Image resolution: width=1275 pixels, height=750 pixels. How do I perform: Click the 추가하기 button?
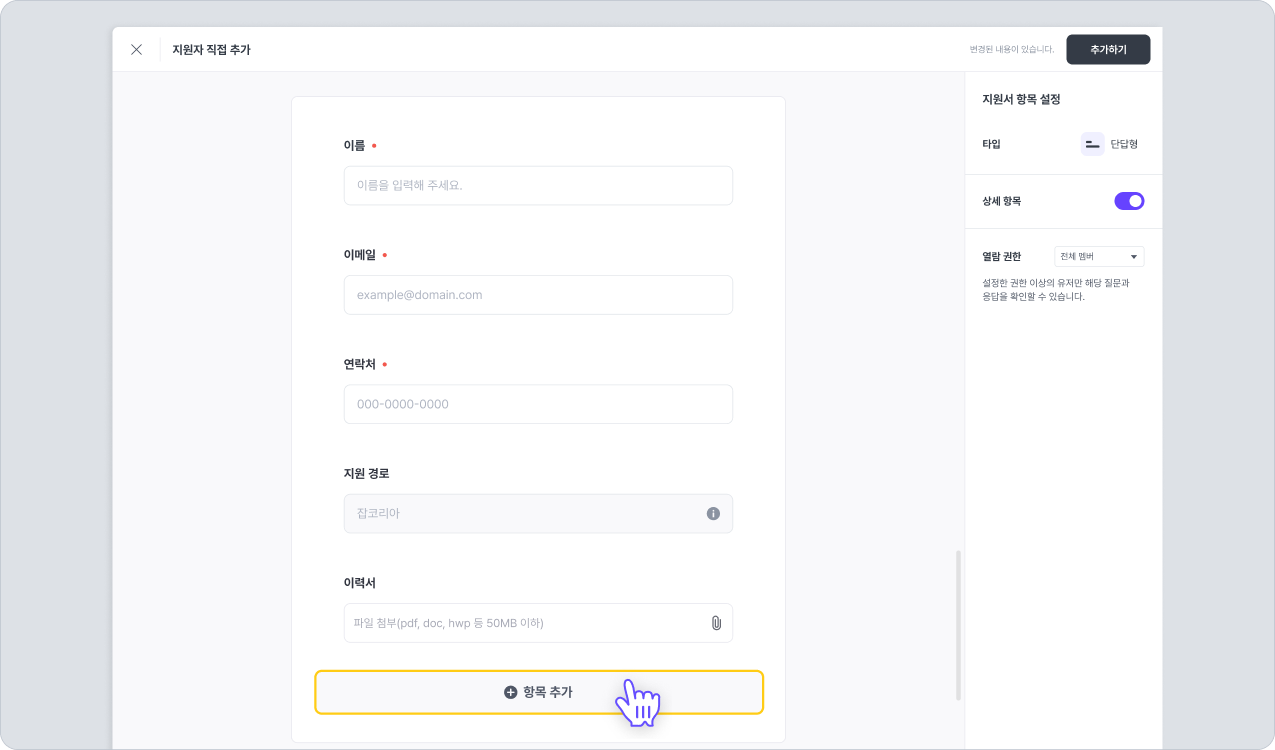1108,49
